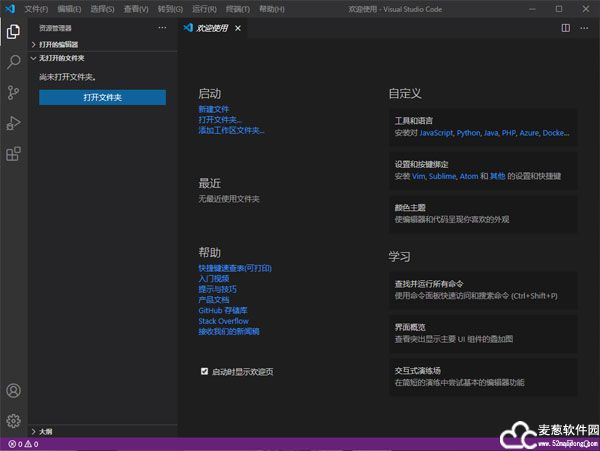Open the Accounts icon in activity bar
This screenshot has width=600, height=451.
click(13, 391)
